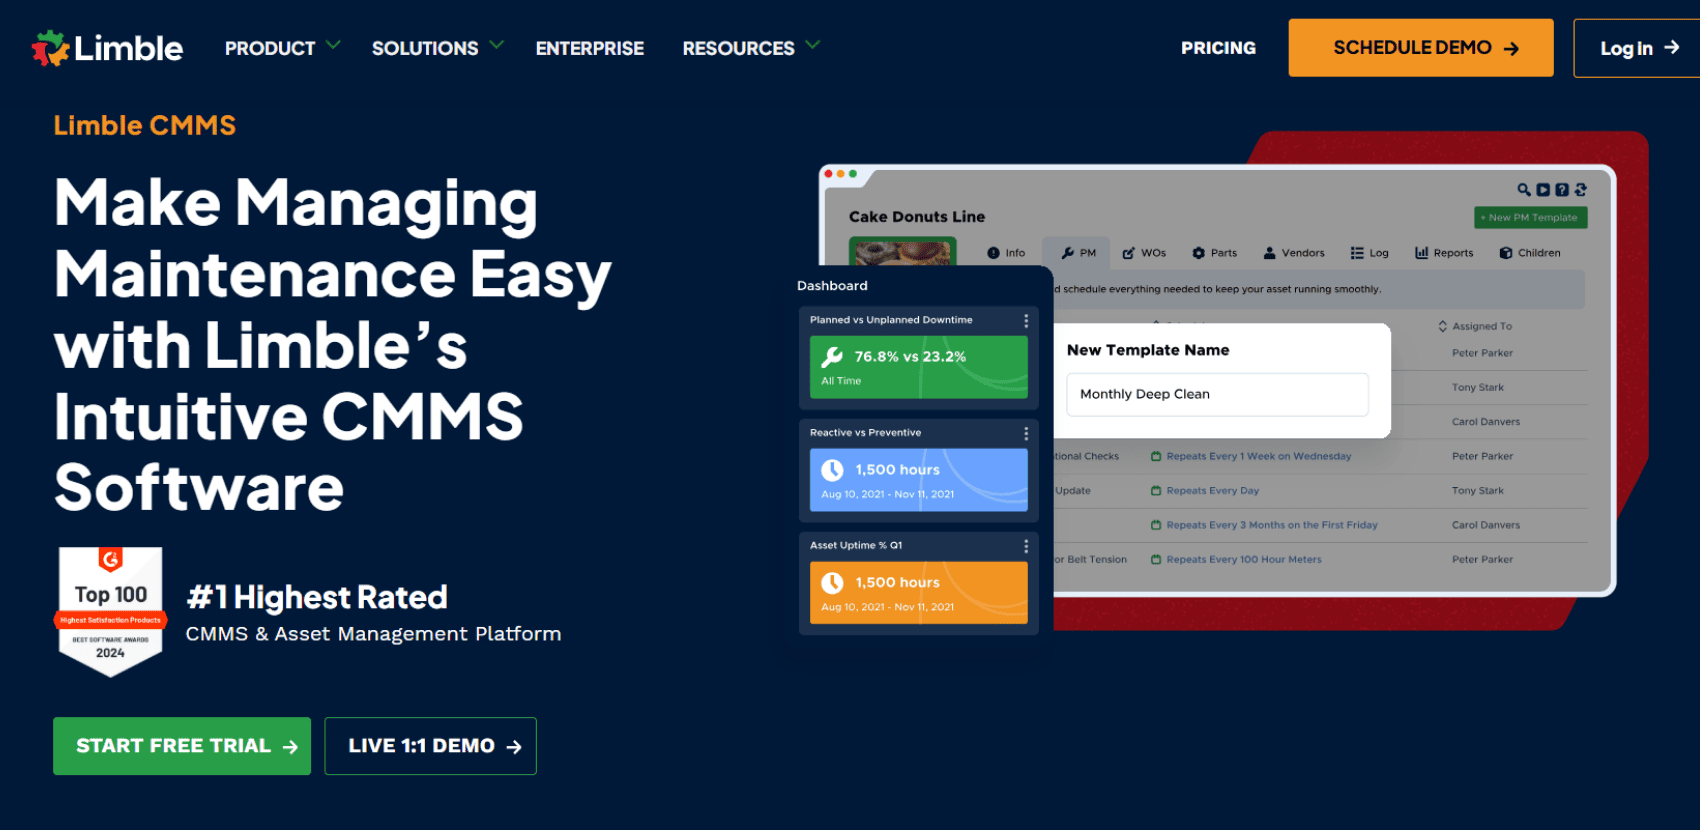The width and height of the screenshot is (1700, 830).
Task: Click 'Repeats Every 1 Week on Wednesday'
Action: 1259,456
